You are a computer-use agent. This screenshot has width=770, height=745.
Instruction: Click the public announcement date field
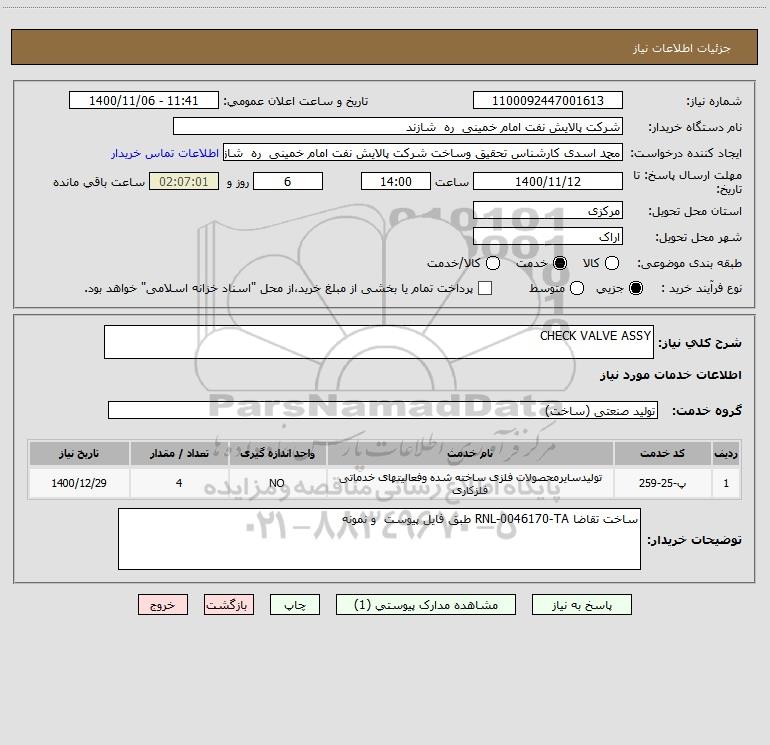(x=143, y=100)
